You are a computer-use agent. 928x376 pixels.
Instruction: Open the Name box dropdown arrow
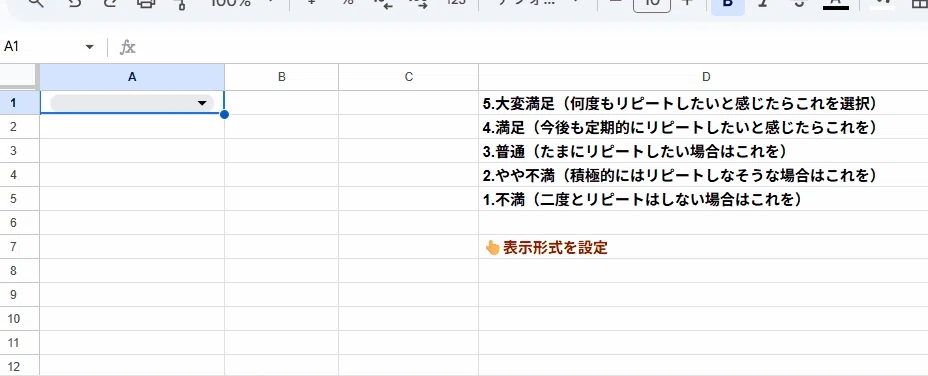pos(90,47)
